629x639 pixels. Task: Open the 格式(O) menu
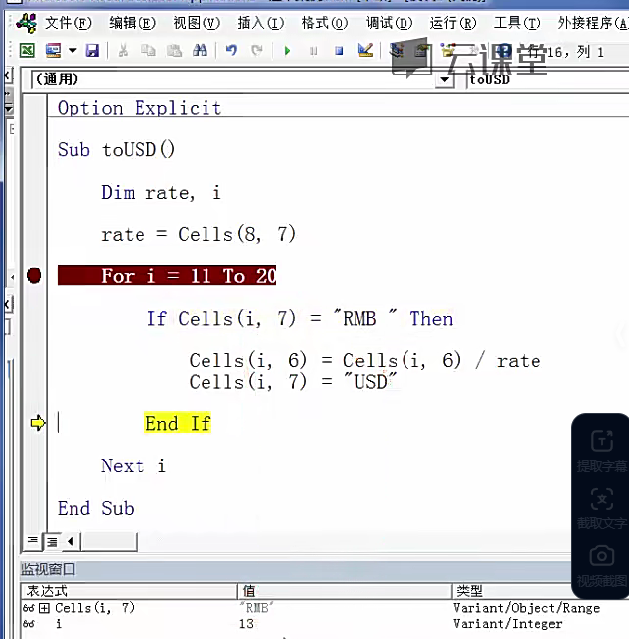click(325, 23)
